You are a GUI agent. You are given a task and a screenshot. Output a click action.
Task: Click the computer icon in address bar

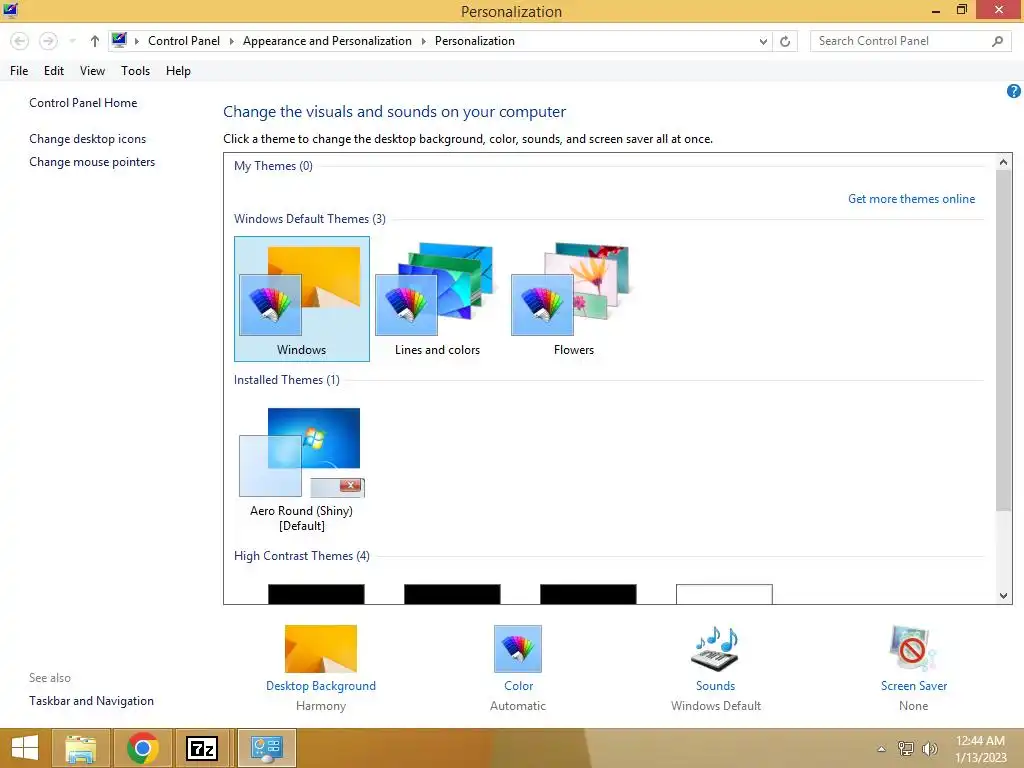click(119, 40)
